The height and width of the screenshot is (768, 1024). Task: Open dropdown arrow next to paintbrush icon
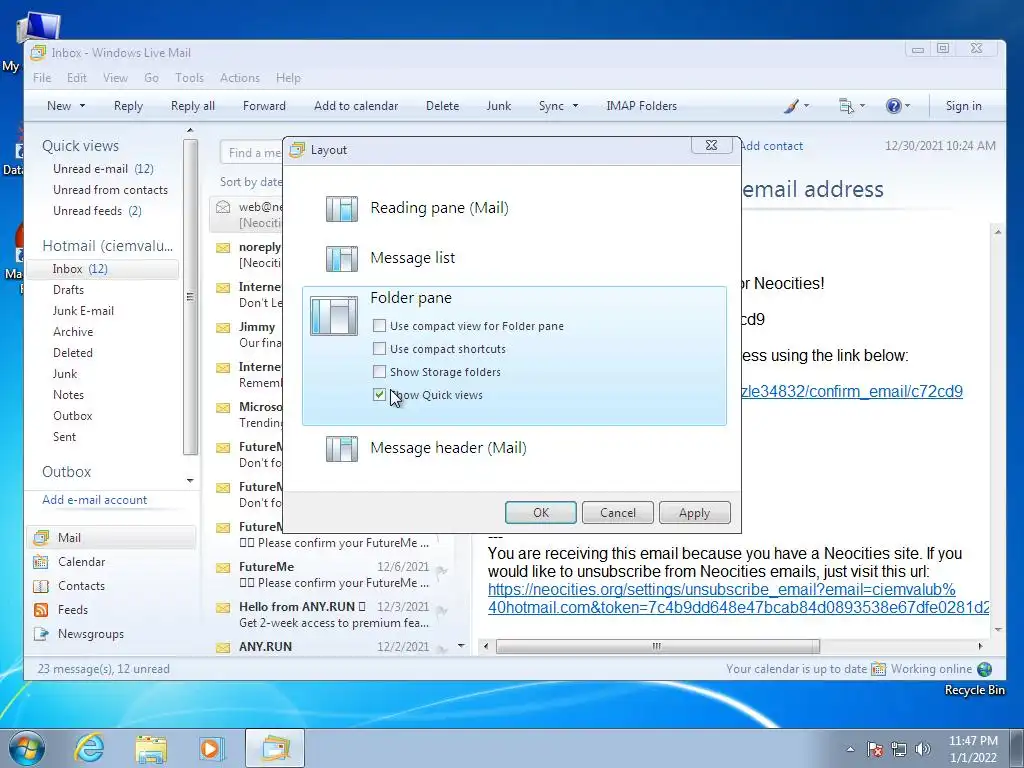coord(807,106)
